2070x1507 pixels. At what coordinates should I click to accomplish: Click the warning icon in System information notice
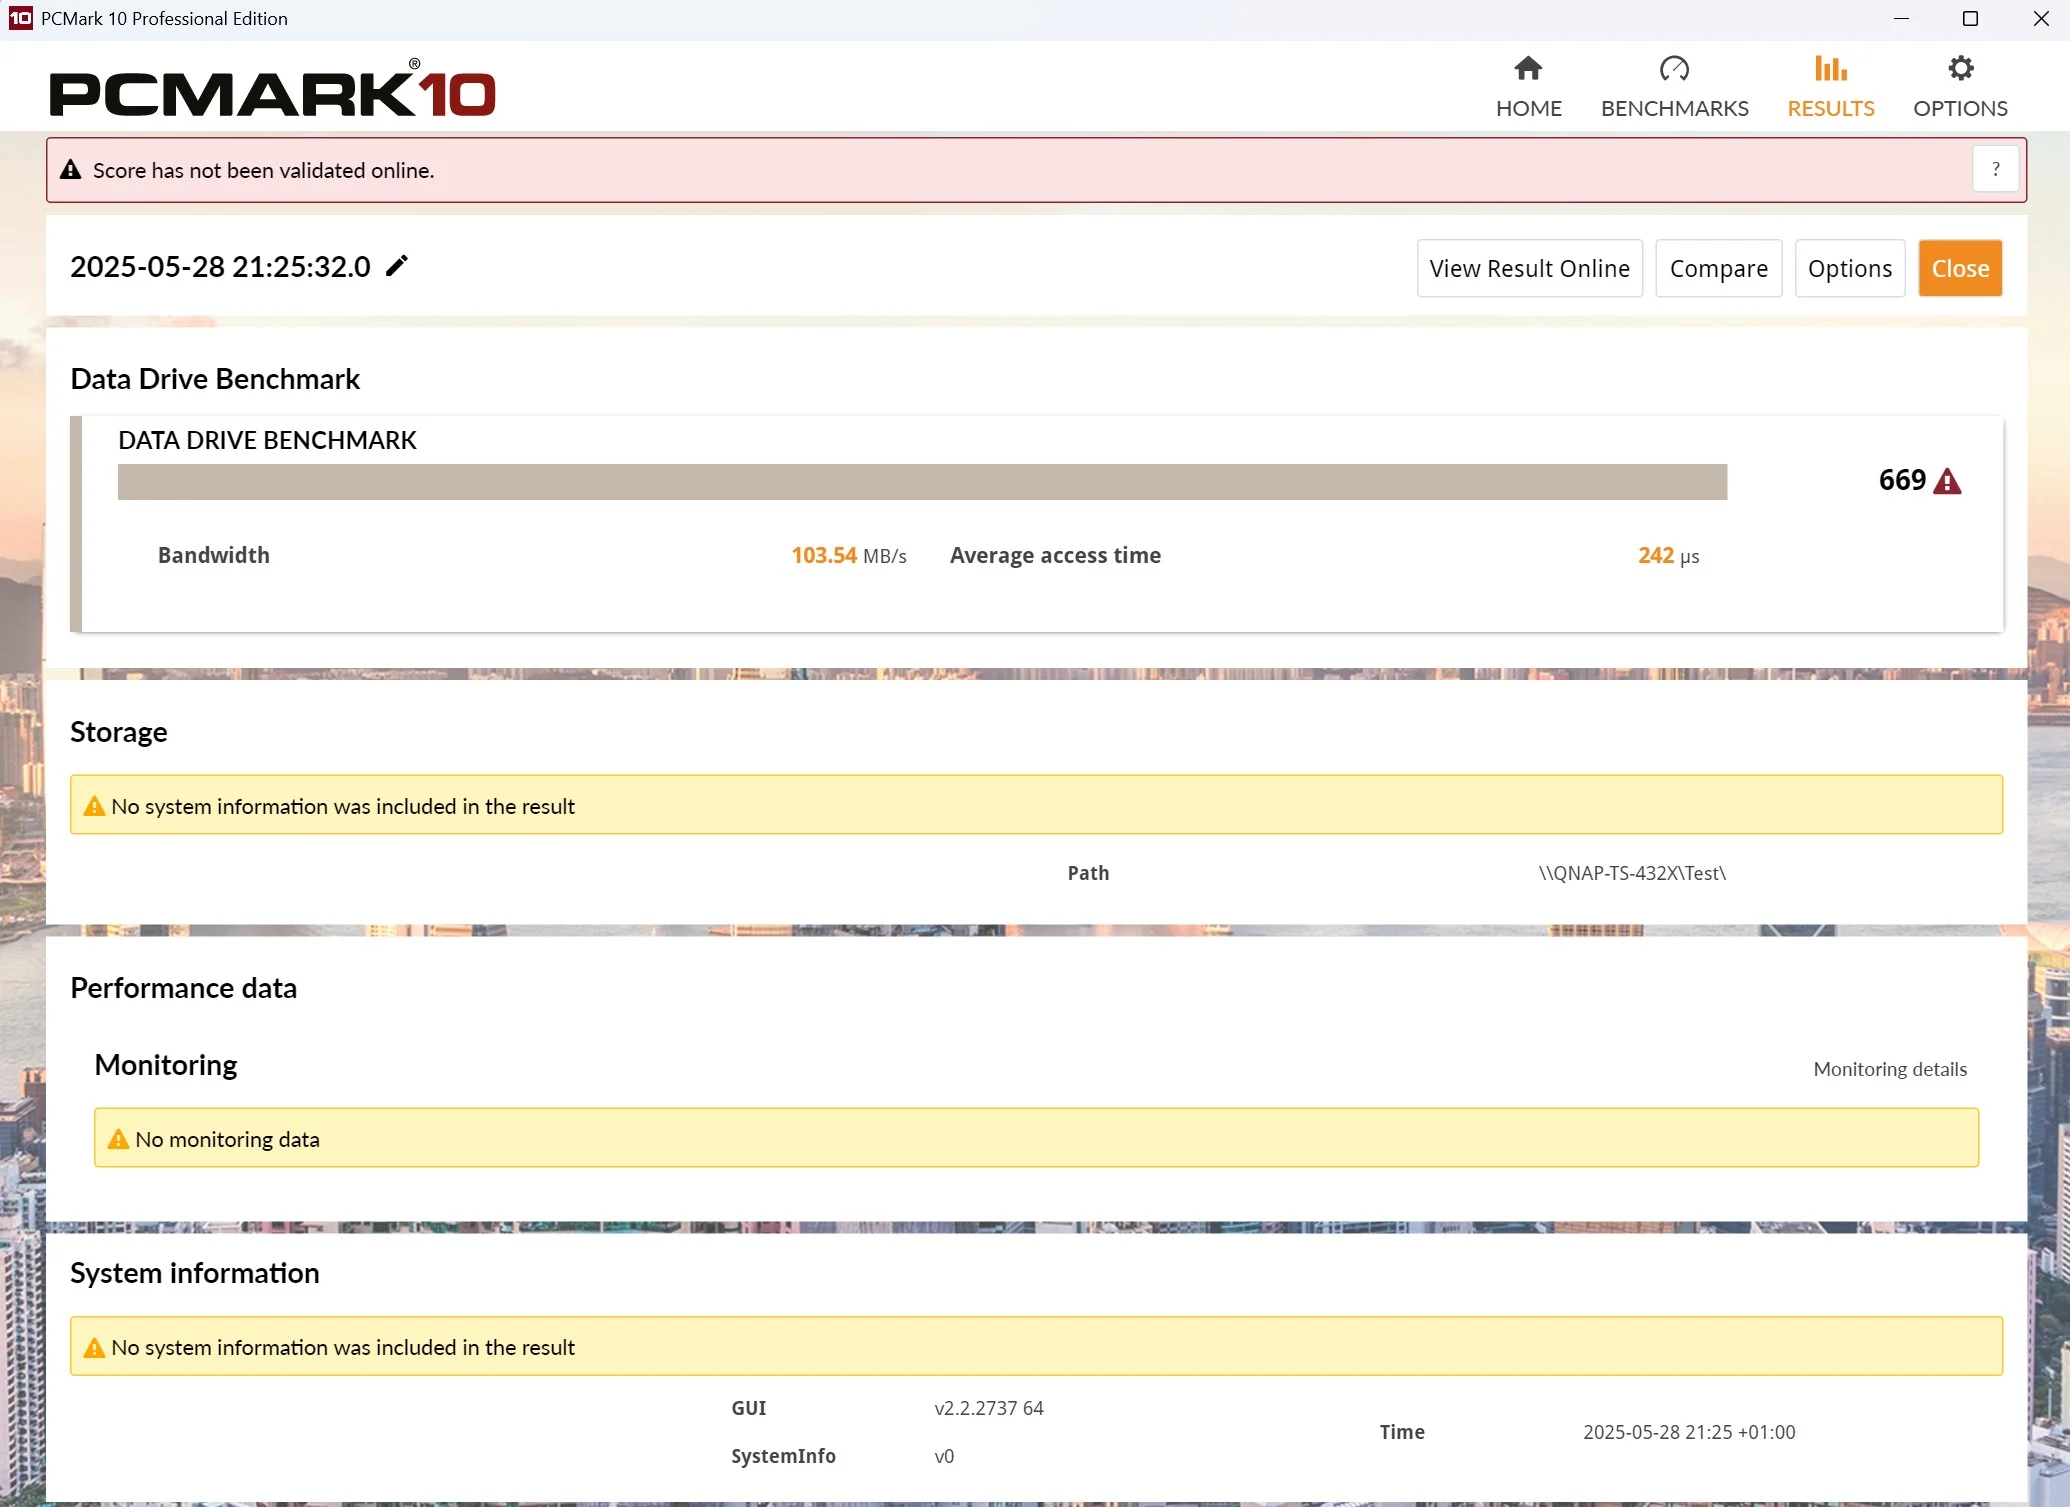tap(94, 1347)
